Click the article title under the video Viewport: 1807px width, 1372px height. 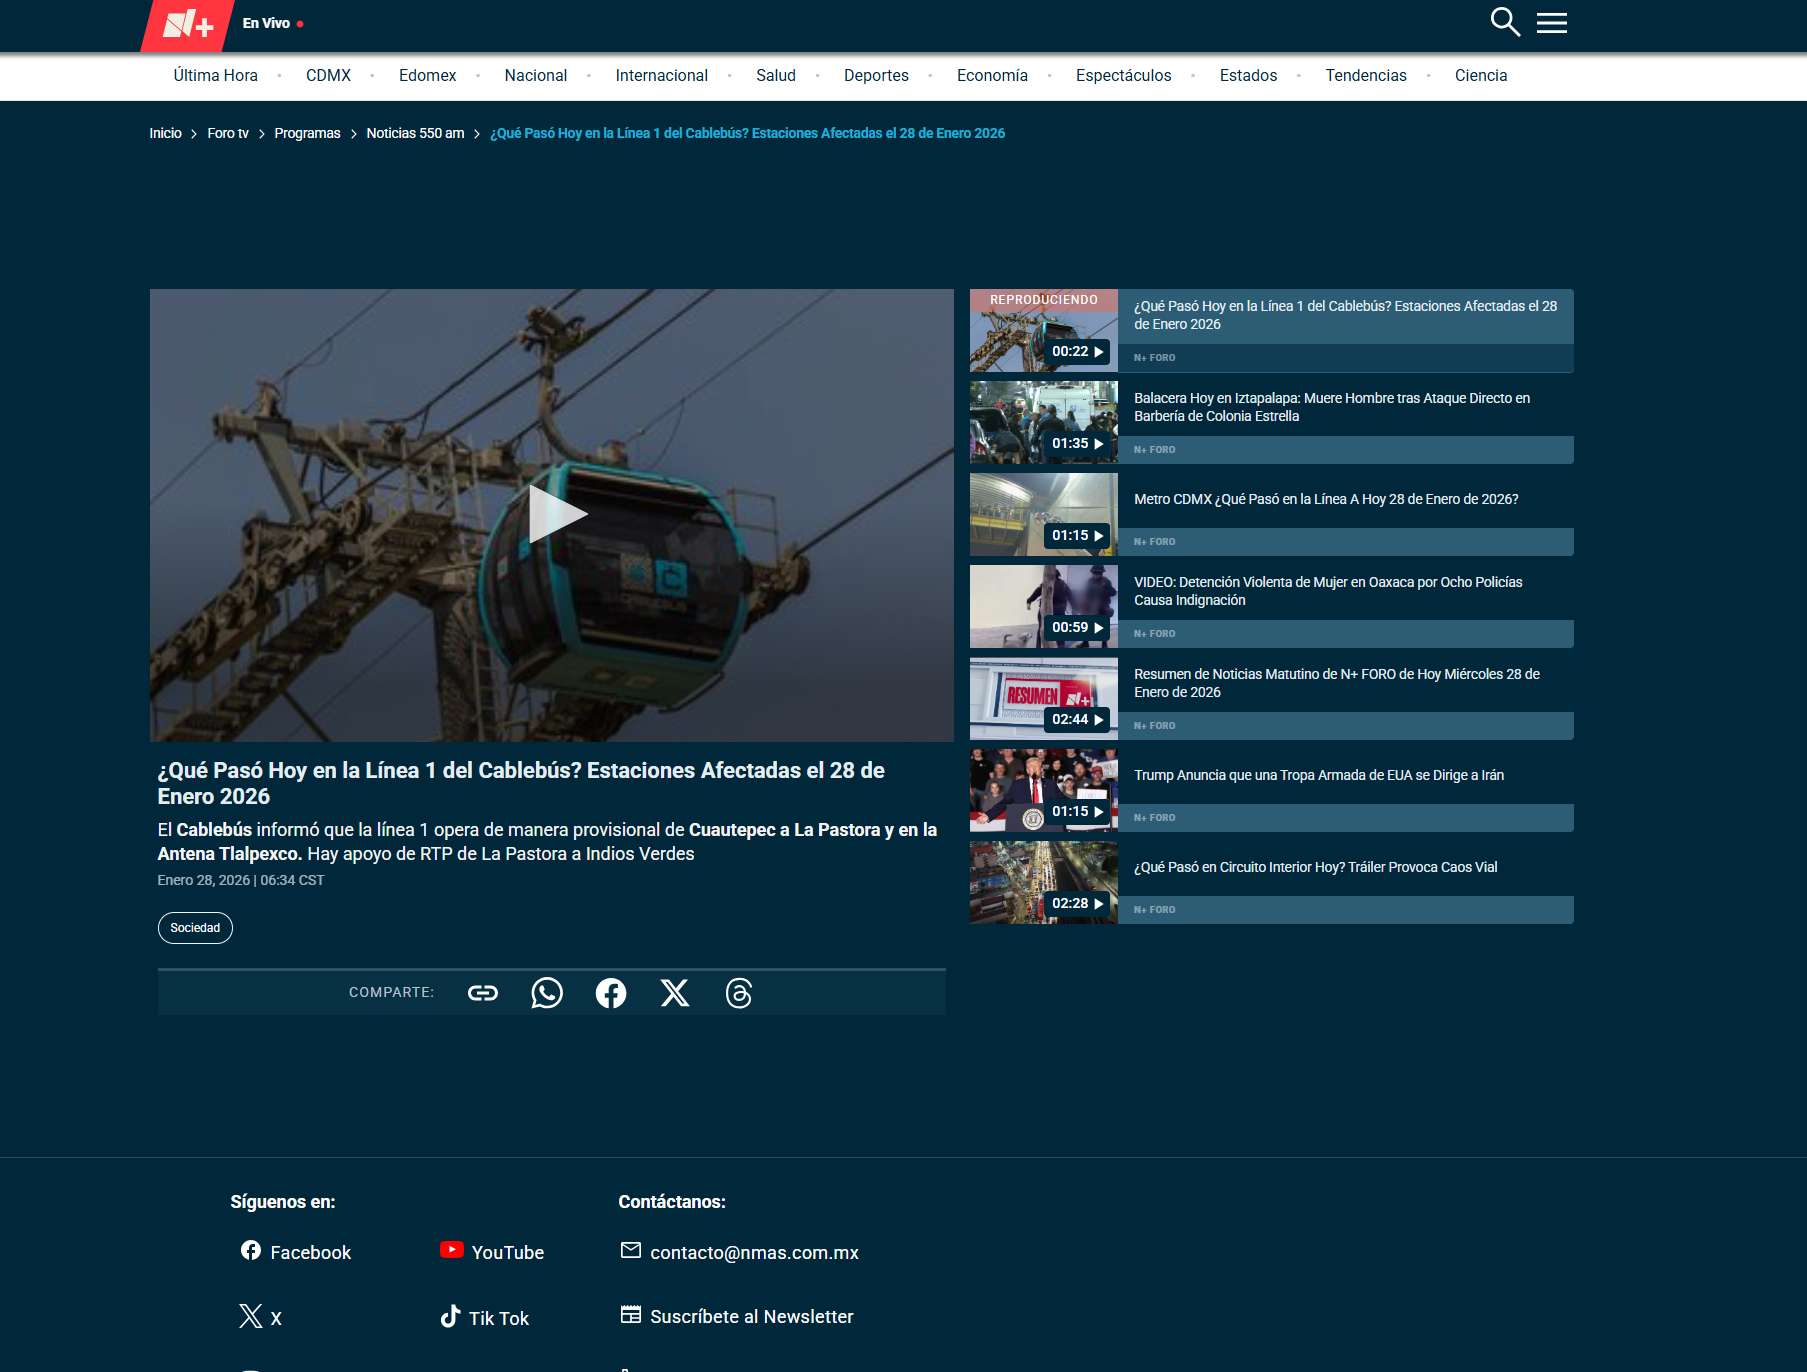[x=521, y=783]
